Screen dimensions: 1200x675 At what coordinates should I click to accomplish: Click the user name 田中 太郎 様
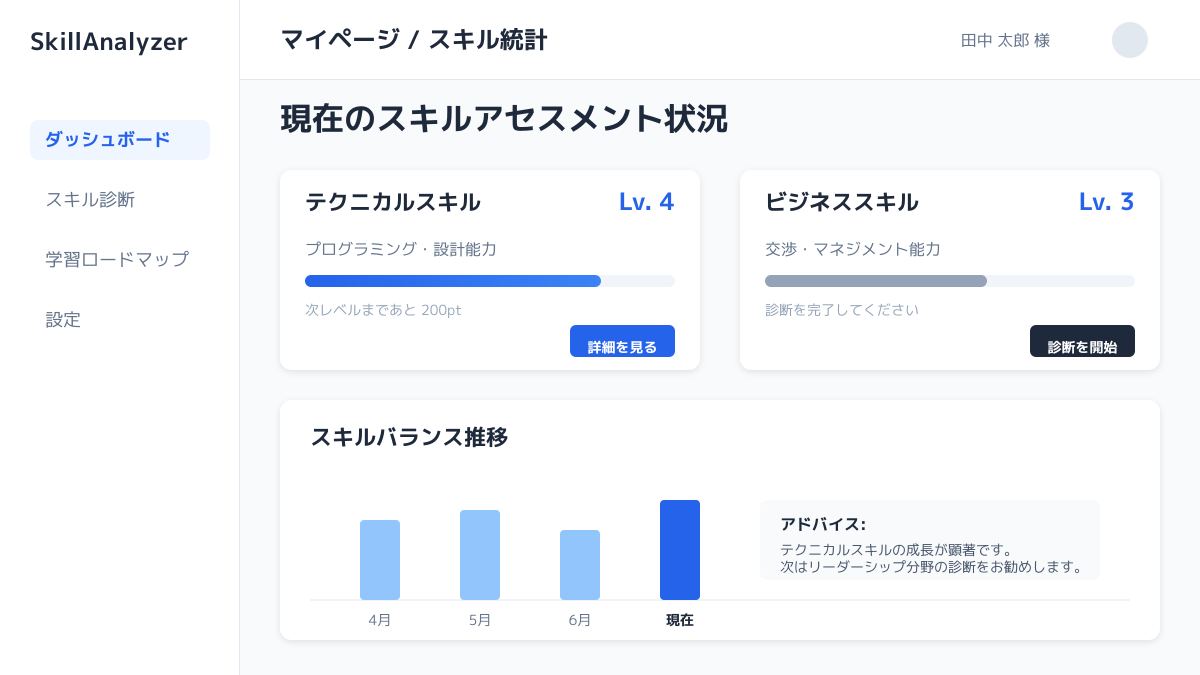tap(1005, 41)
